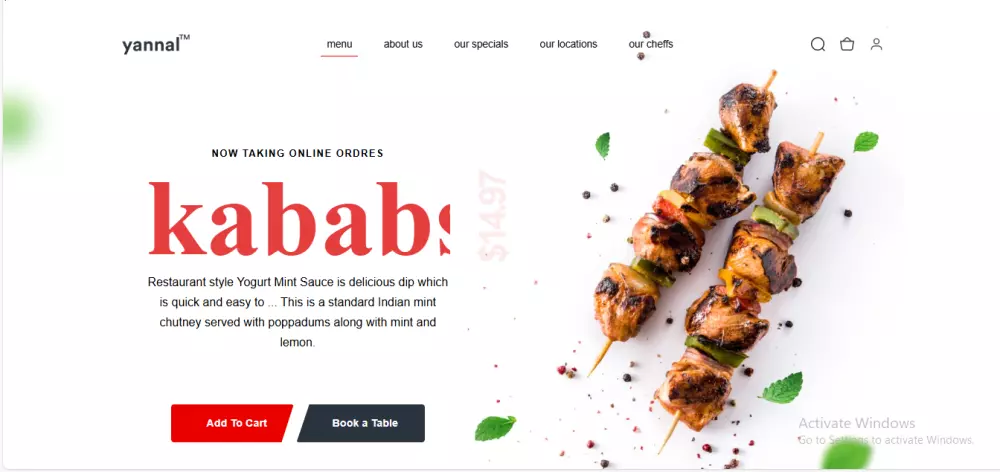This screenshot has height=472, width=1000.
Task: Click the NOW TAKING ONLINE ORDRES heading
Action: tap(297, 153)
